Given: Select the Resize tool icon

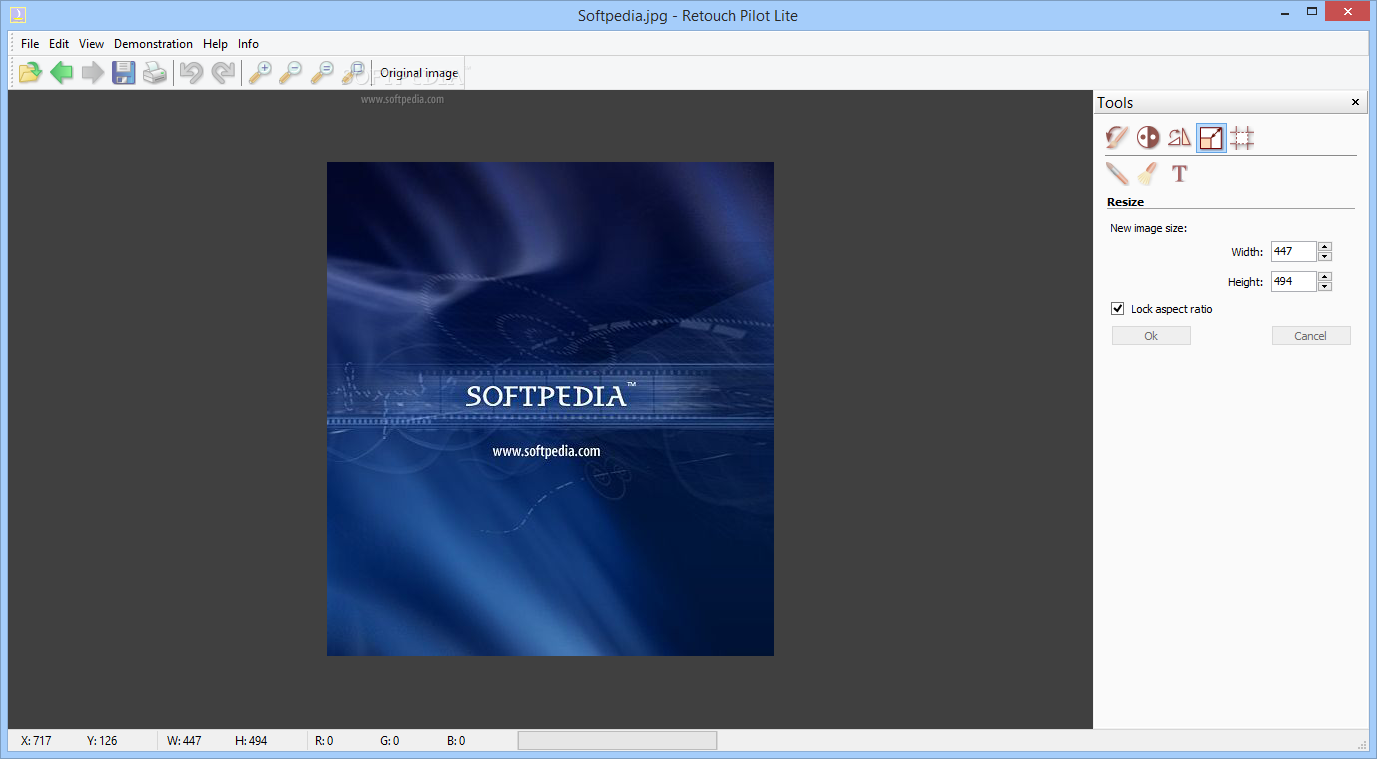Looking at the screenshot, I should point(1211,137).
